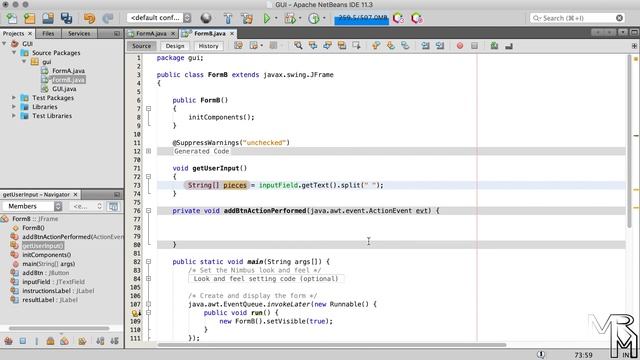Click the Undo arrow icon
640x360 pixels.
tap(89, 18)
